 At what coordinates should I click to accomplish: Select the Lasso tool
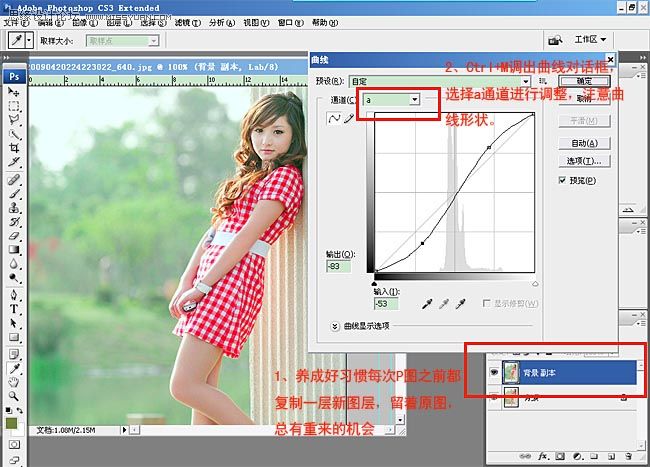(14, 120)
